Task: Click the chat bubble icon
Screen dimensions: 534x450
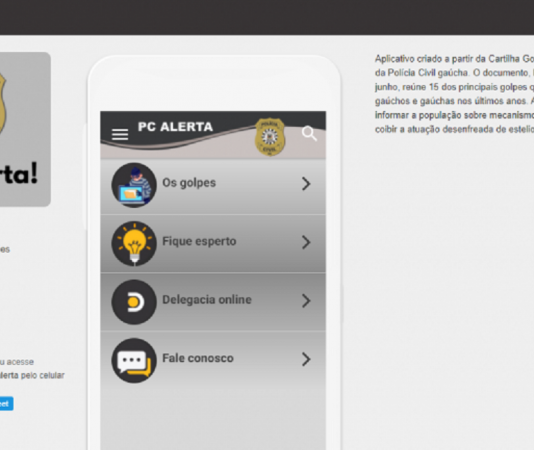Action: click(x=134, y=360)
